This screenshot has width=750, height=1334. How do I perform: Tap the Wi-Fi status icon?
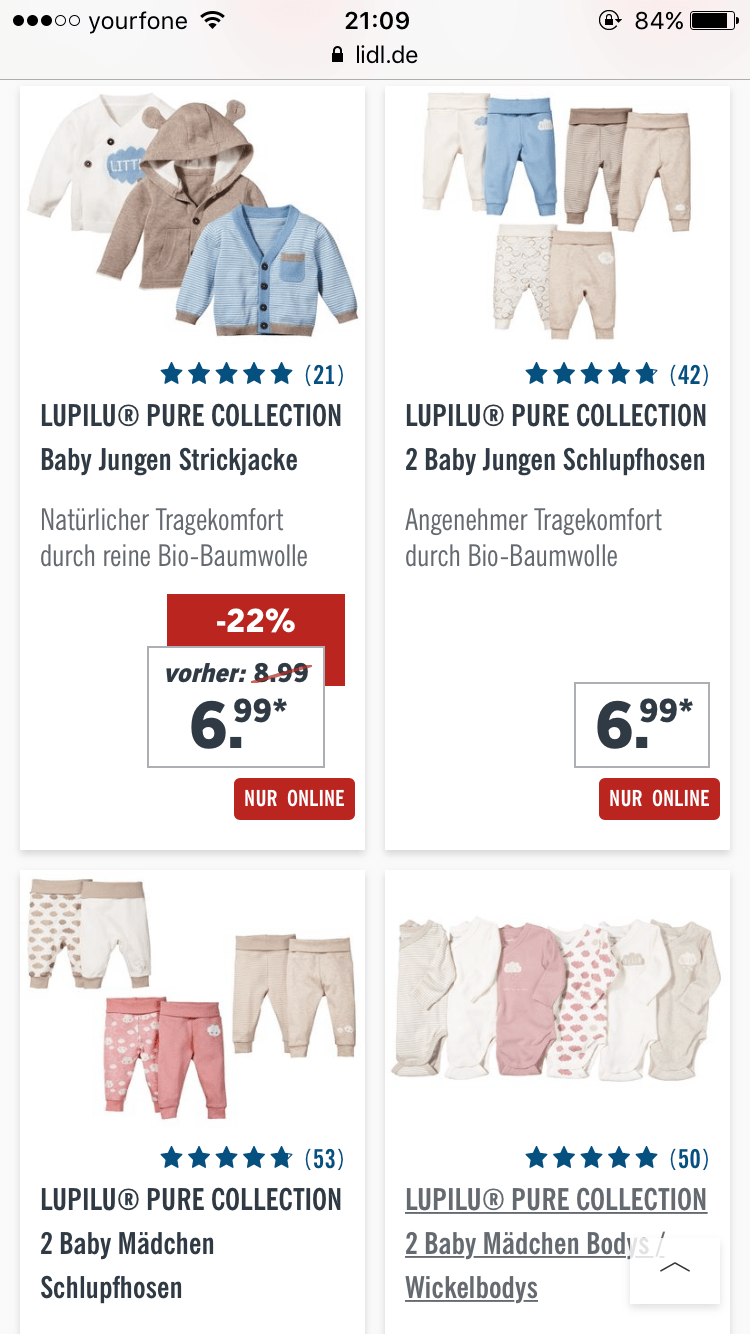212,21
